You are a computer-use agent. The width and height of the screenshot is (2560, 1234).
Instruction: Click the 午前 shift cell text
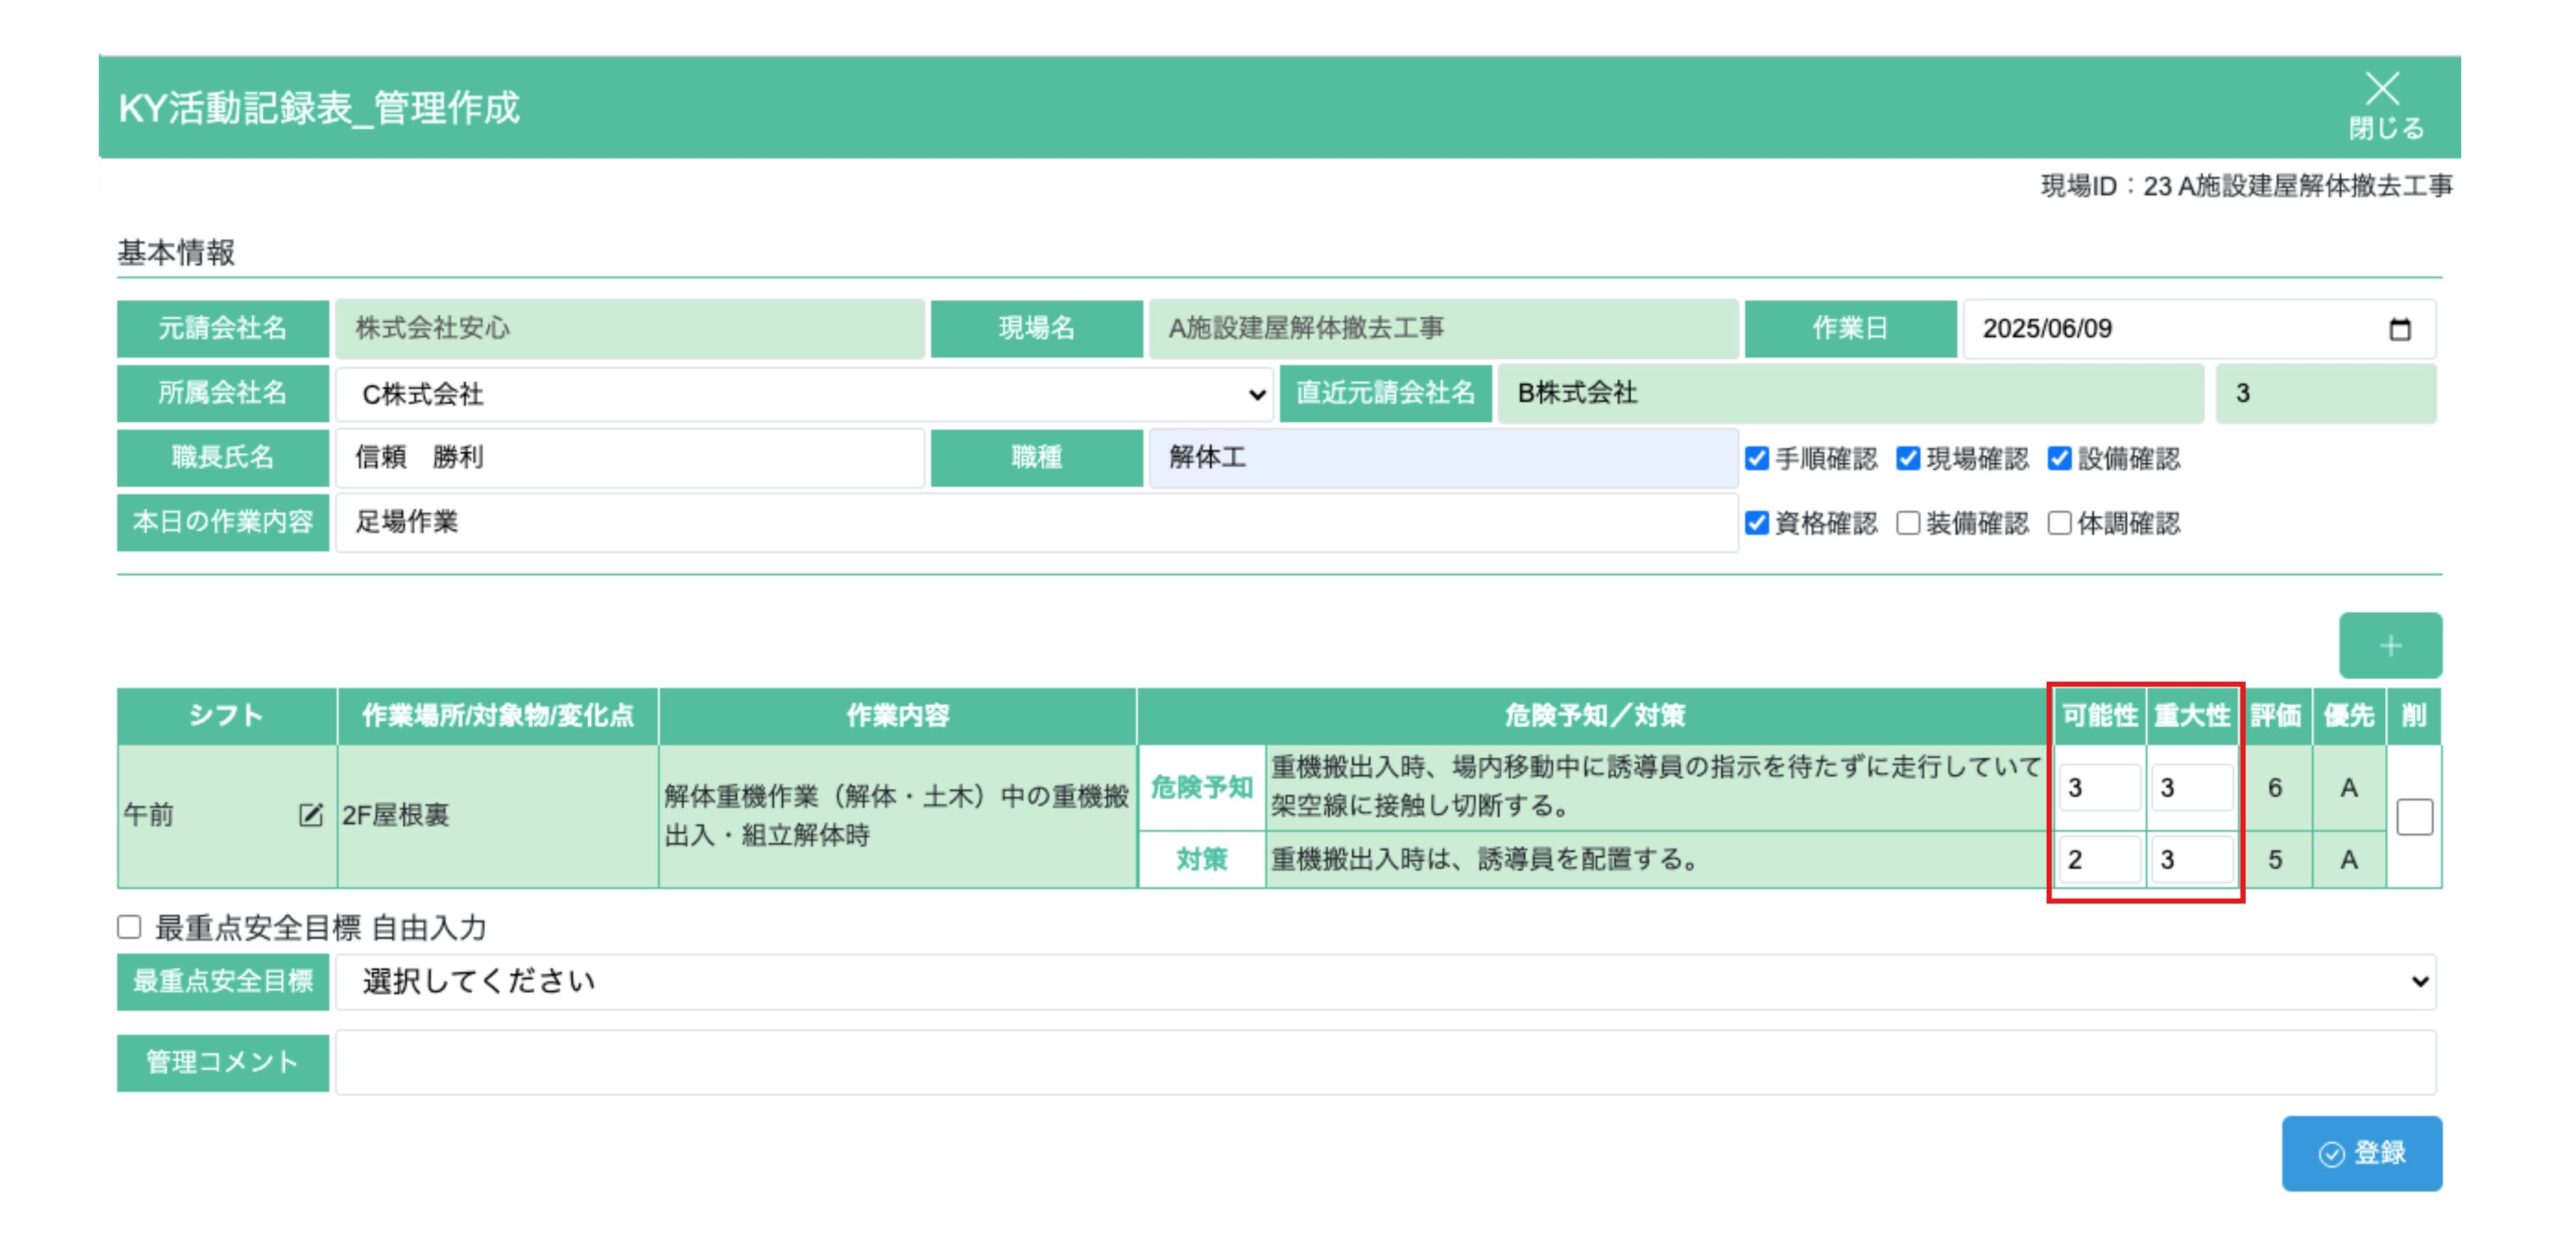coord(148,815)
